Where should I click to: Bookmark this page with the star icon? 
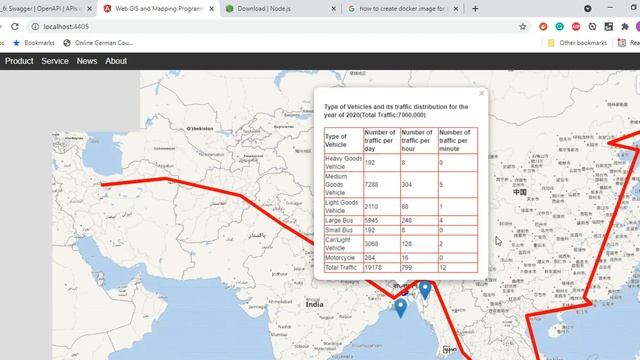(x=522, y=27)
